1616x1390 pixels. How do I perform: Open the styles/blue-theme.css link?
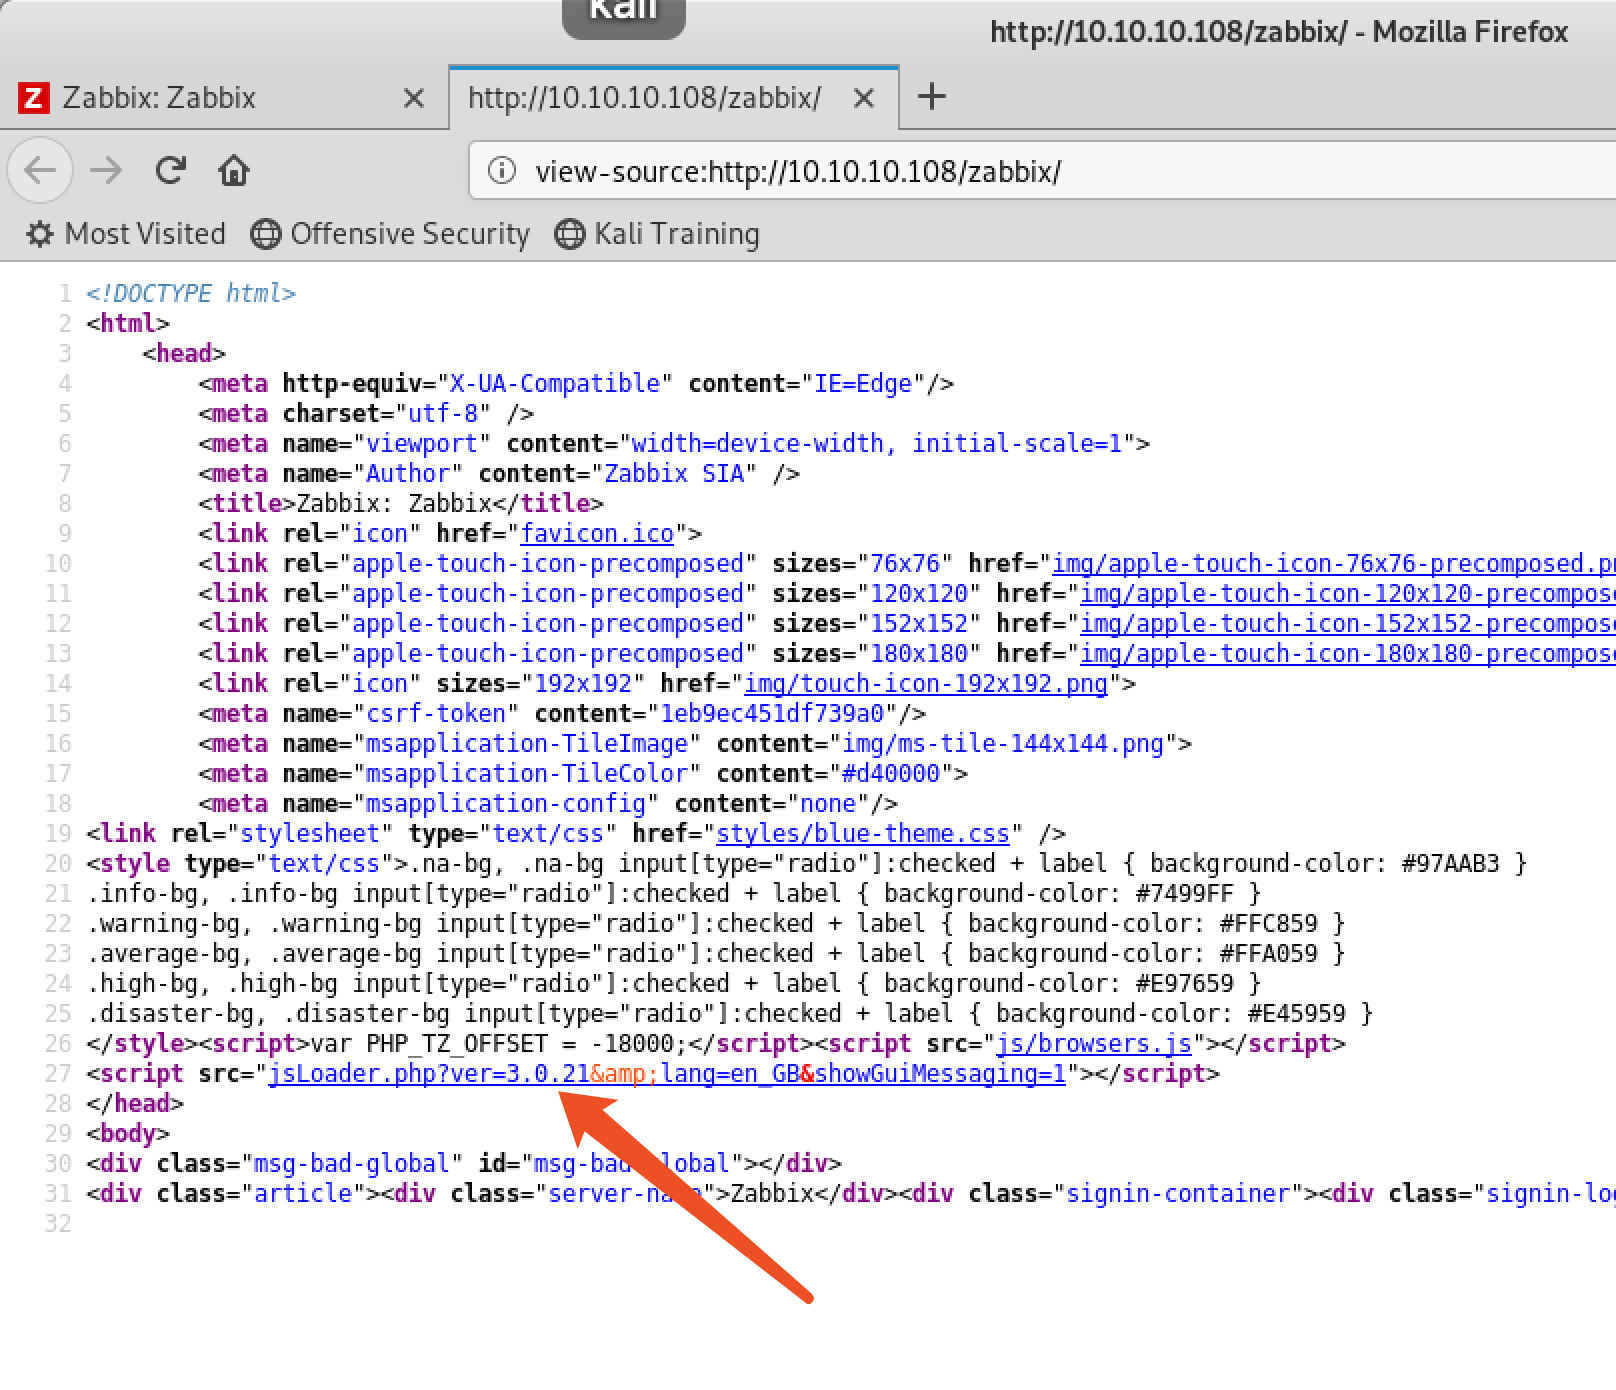click(x=863, y=833)
